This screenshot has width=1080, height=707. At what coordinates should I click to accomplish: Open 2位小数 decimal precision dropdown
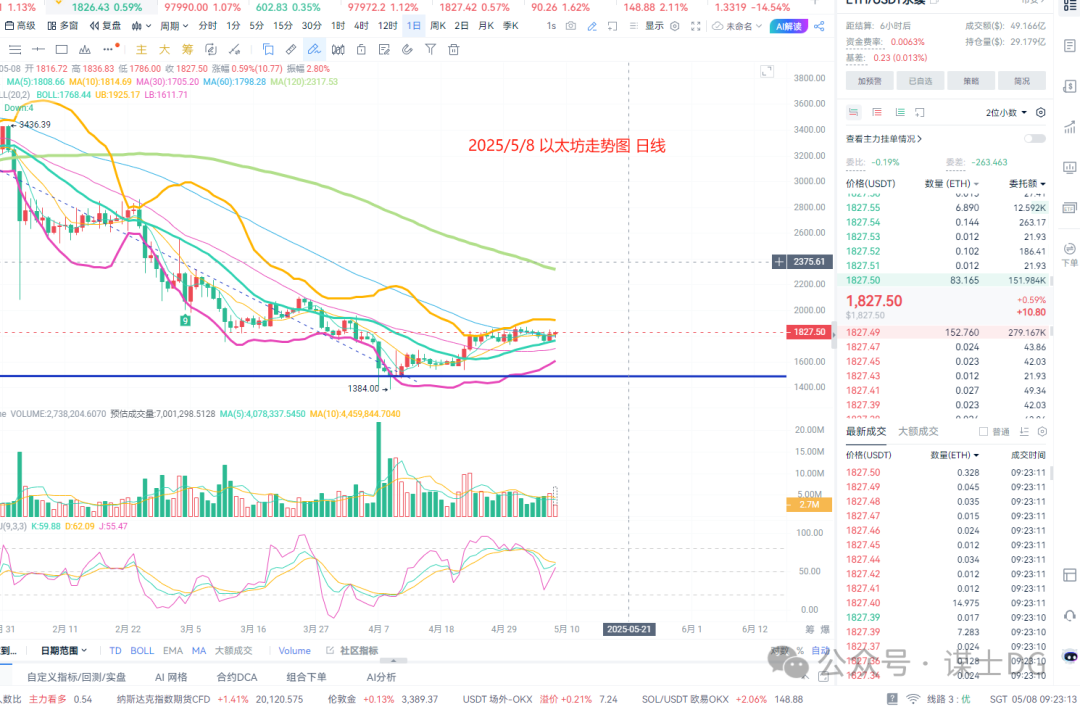(x=1006, y=112)
